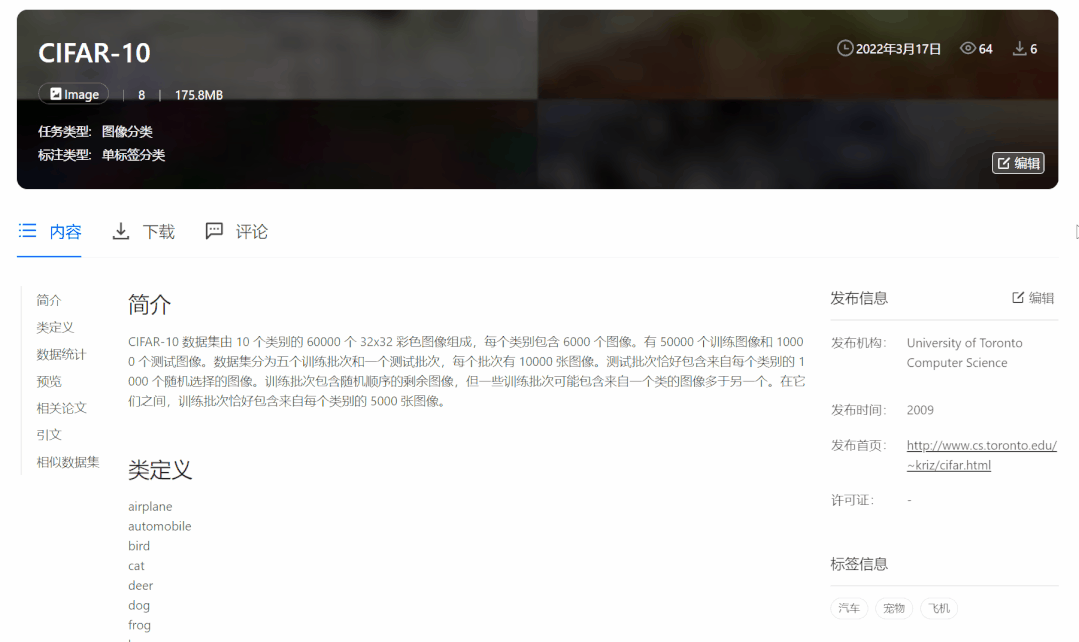This screenshot has width=1079, height=642.
Task: Click University of Toronto Computer Science text
Action: pyautogui.click(x=964, y=352)
